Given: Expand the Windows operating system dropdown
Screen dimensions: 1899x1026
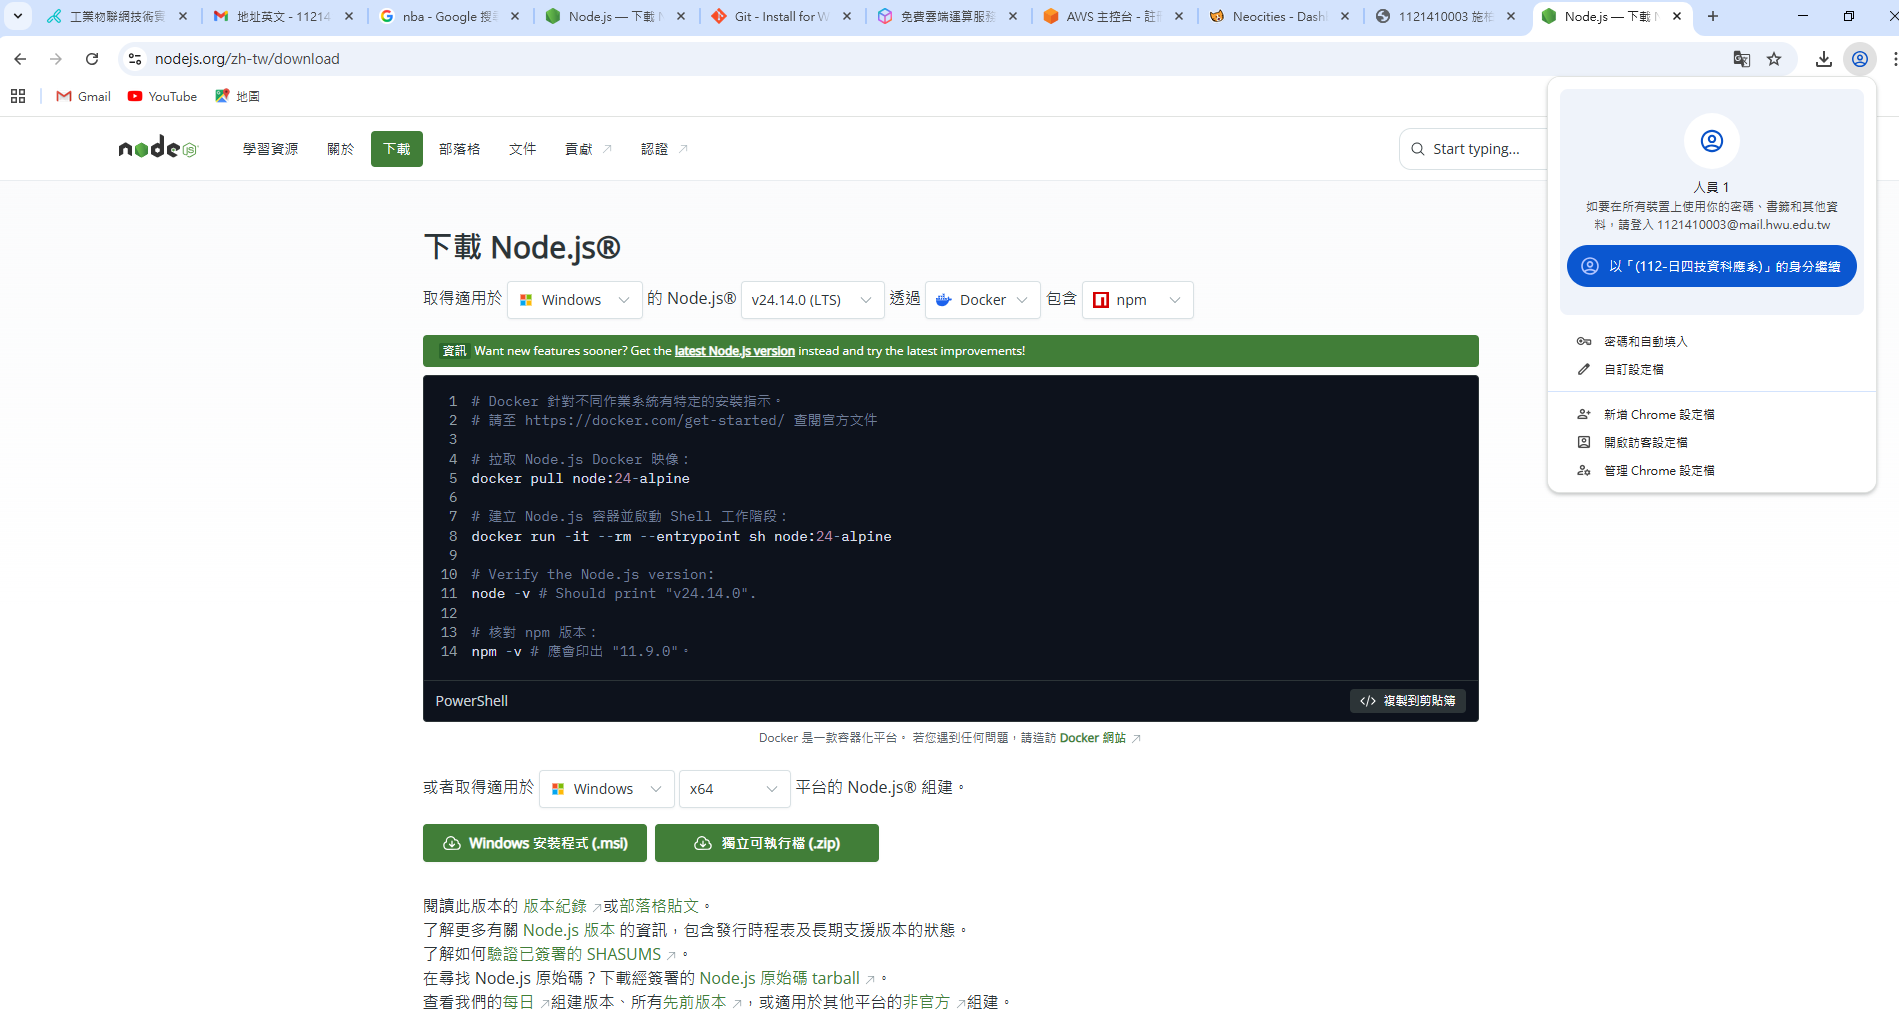Looking at the screenshot, I should pyautogui.click(x=574, y=300).
